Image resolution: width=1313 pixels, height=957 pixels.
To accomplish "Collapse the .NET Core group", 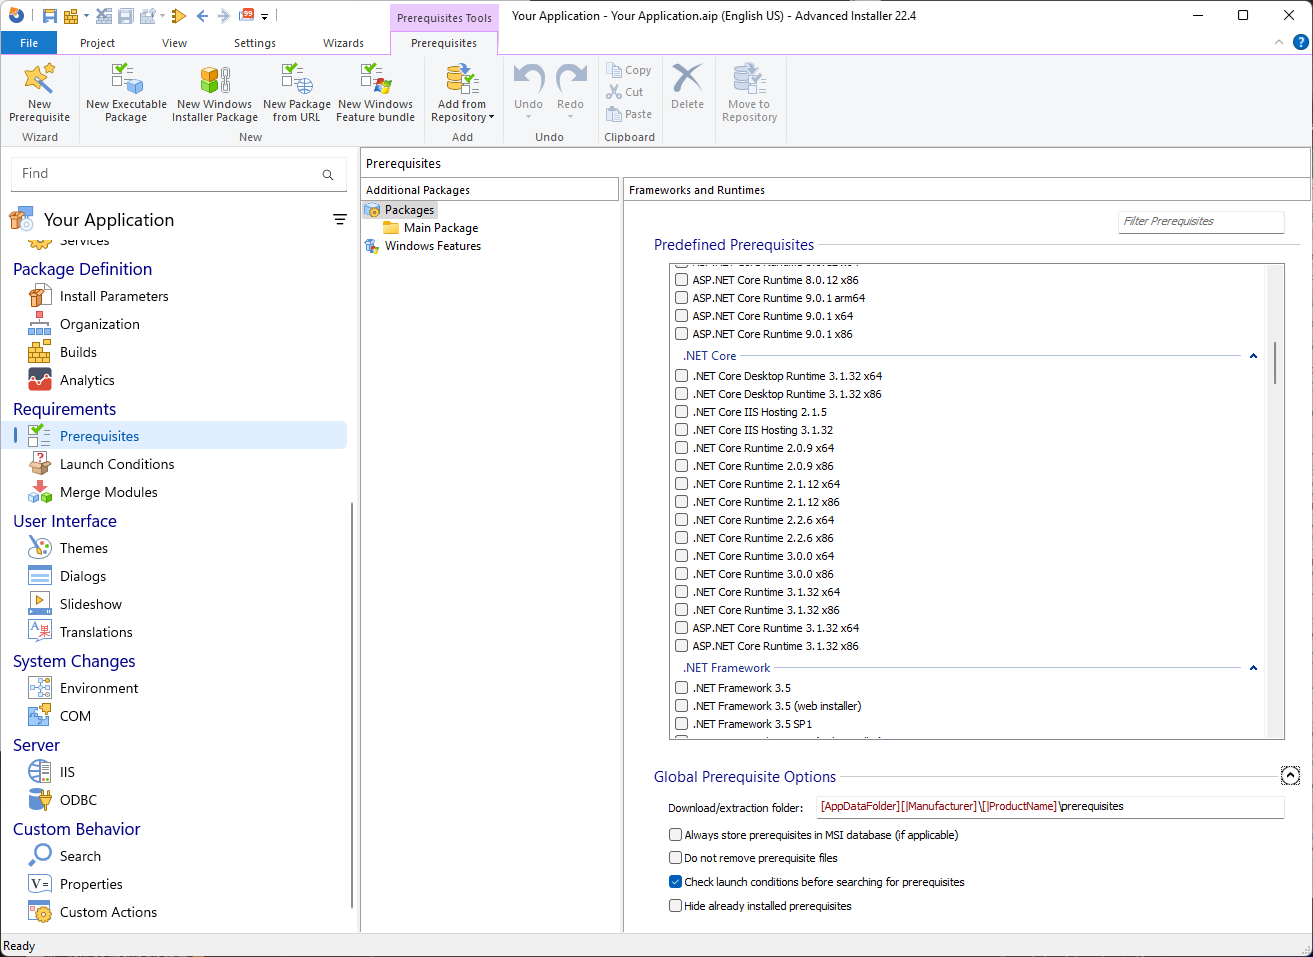I will 1253,356.
